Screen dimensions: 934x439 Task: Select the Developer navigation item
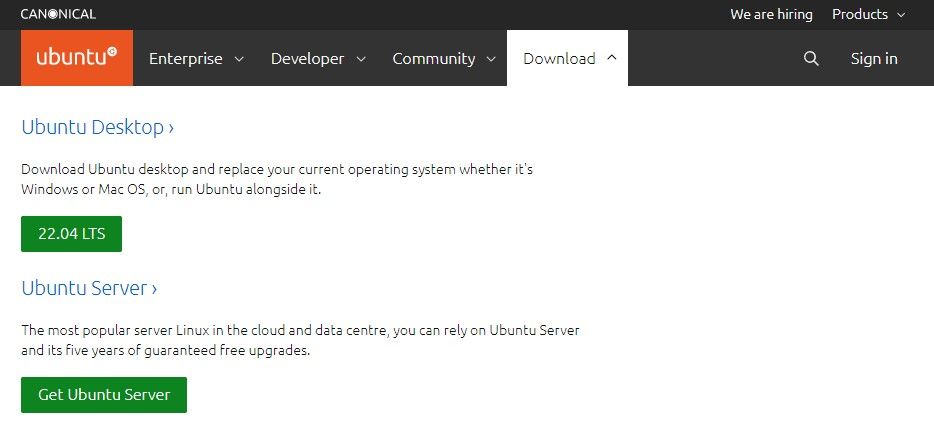tap(307, 58)
